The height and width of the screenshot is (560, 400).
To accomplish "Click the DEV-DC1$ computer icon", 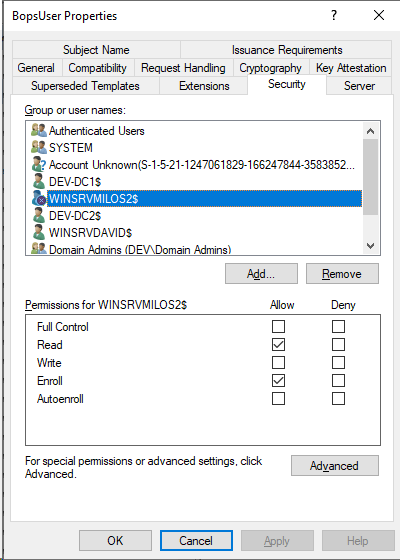I will (x=39, y=181).
